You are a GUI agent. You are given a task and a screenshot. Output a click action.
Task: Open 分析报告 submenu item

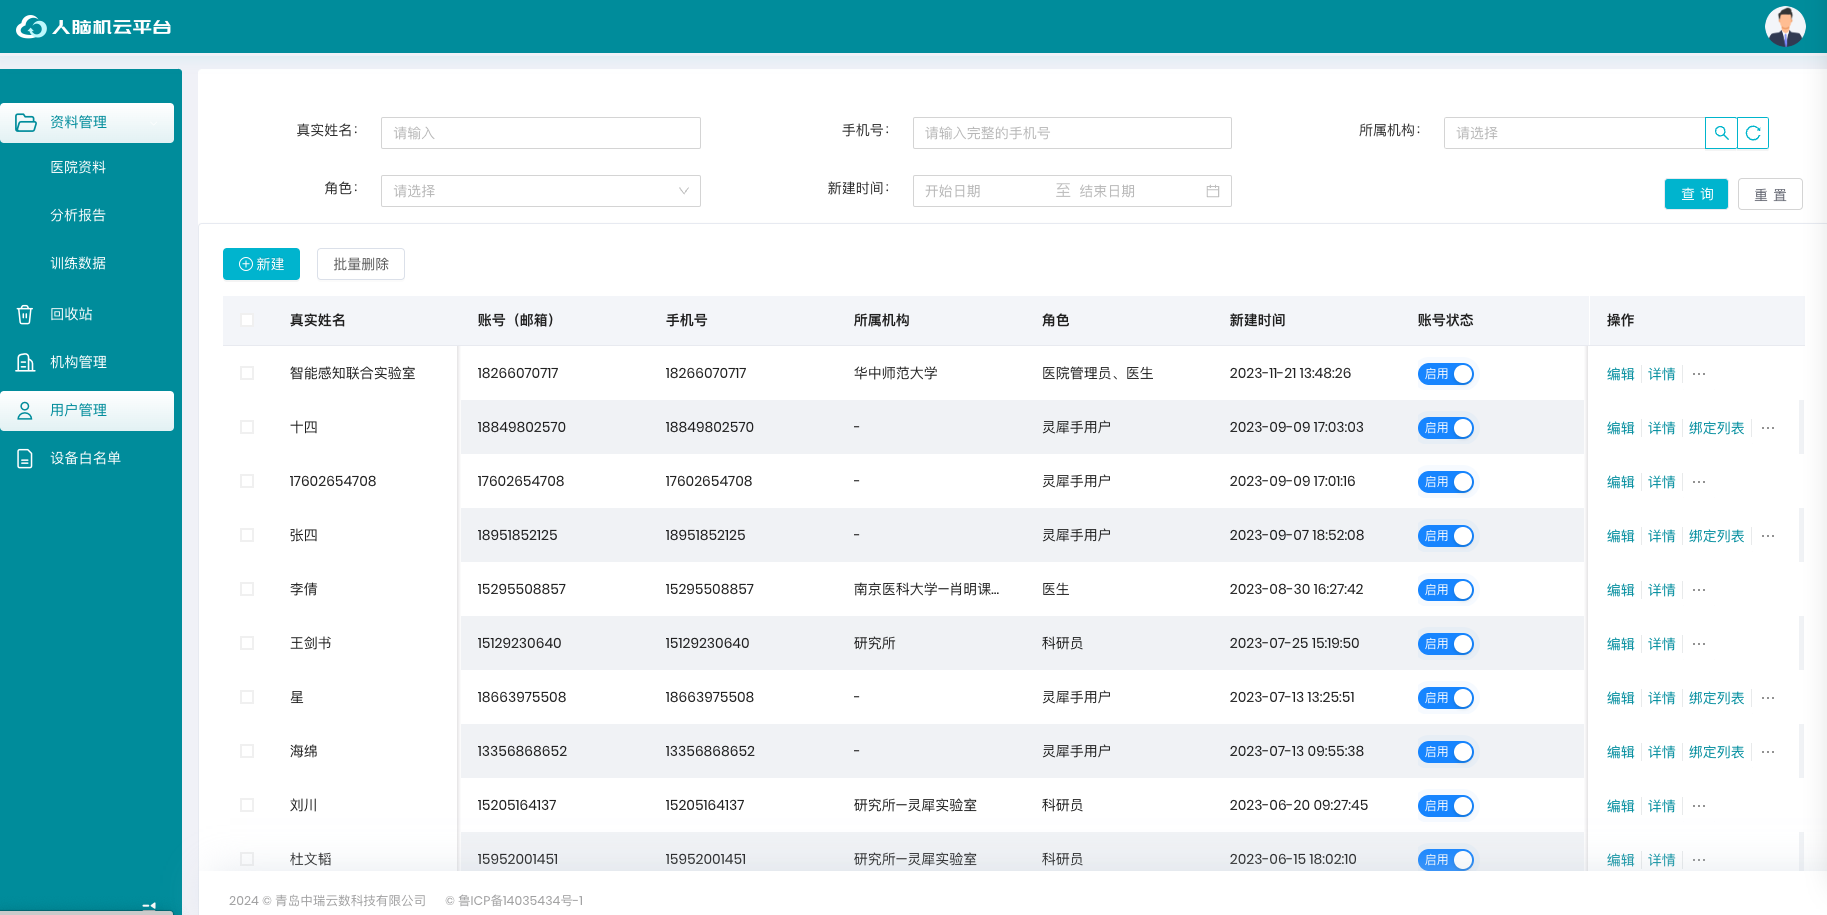click(x=78, y=215)
